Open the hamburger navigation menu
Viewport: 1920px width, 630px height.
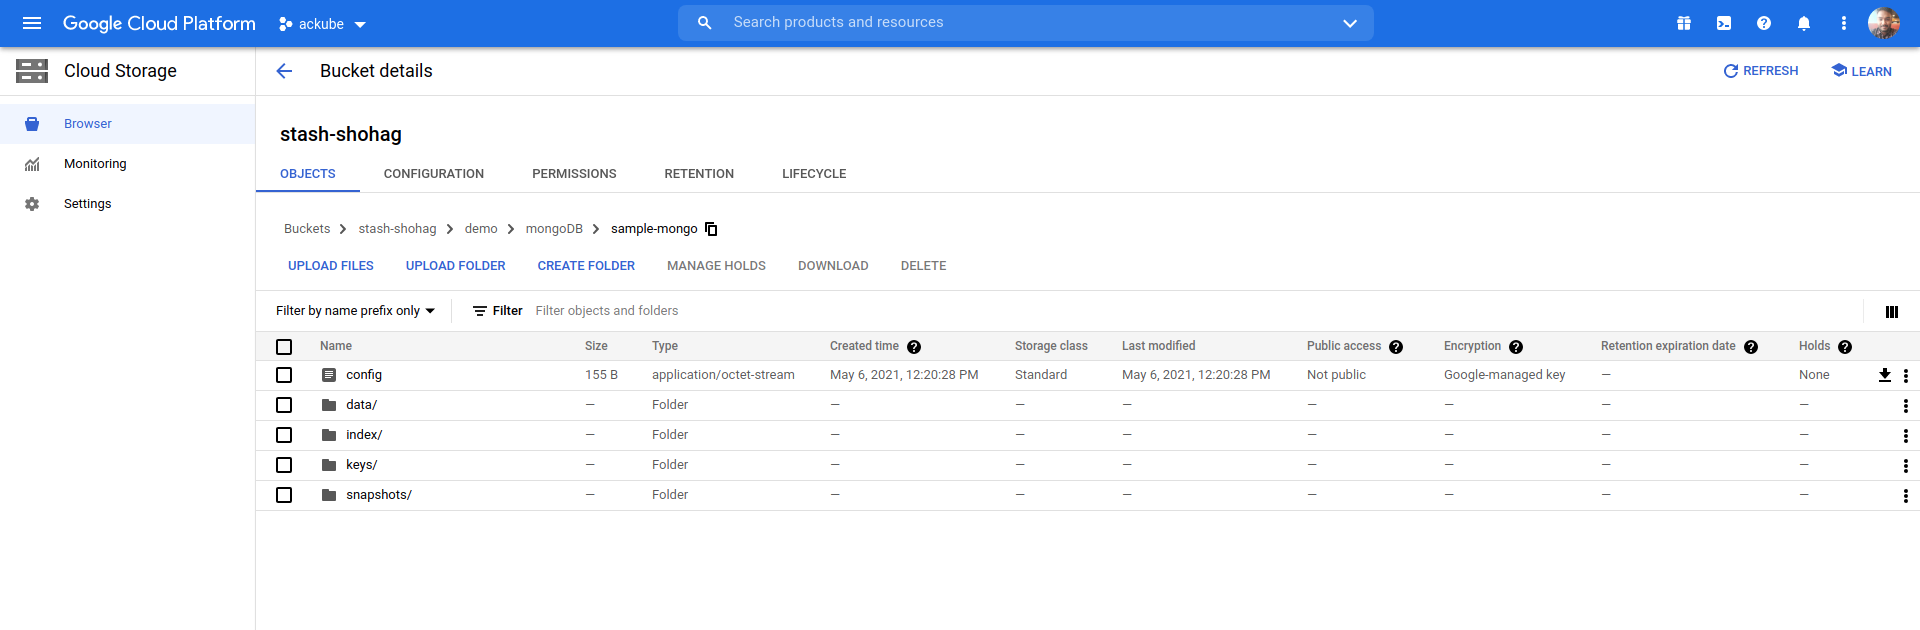(x=32, y=23)
